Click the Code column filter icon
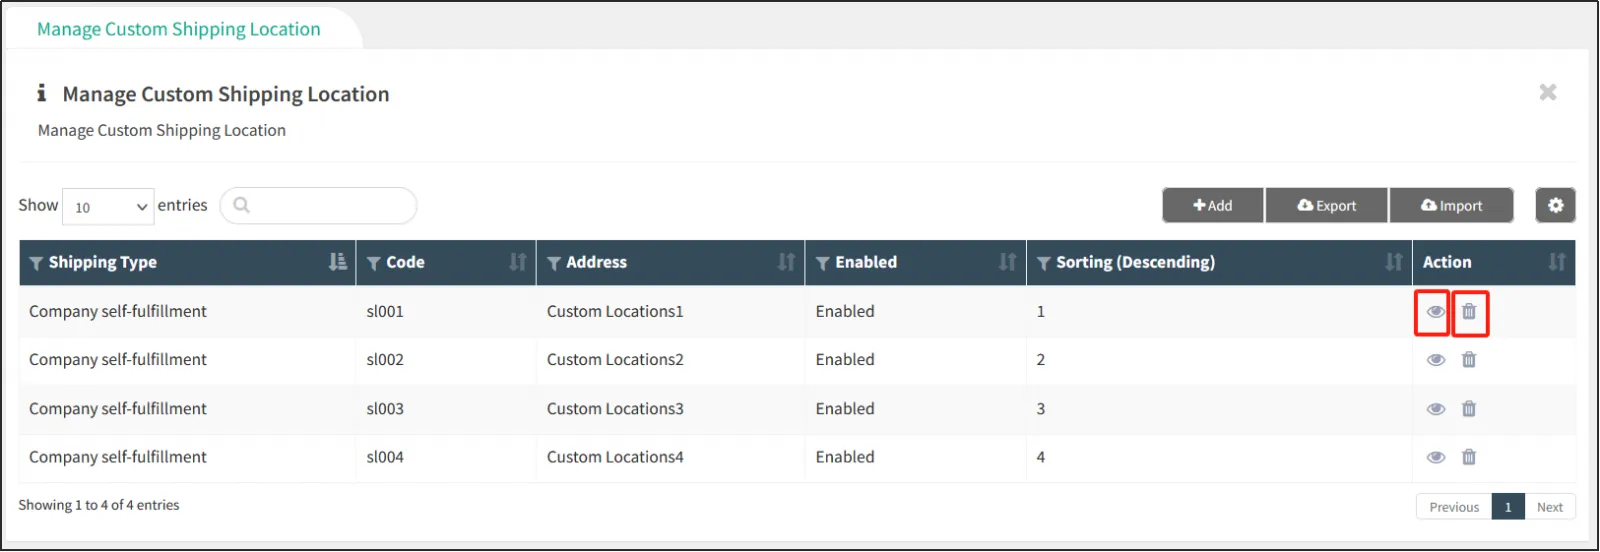The height and width of the screenshot is (552, 1600). tap(373, 263)
